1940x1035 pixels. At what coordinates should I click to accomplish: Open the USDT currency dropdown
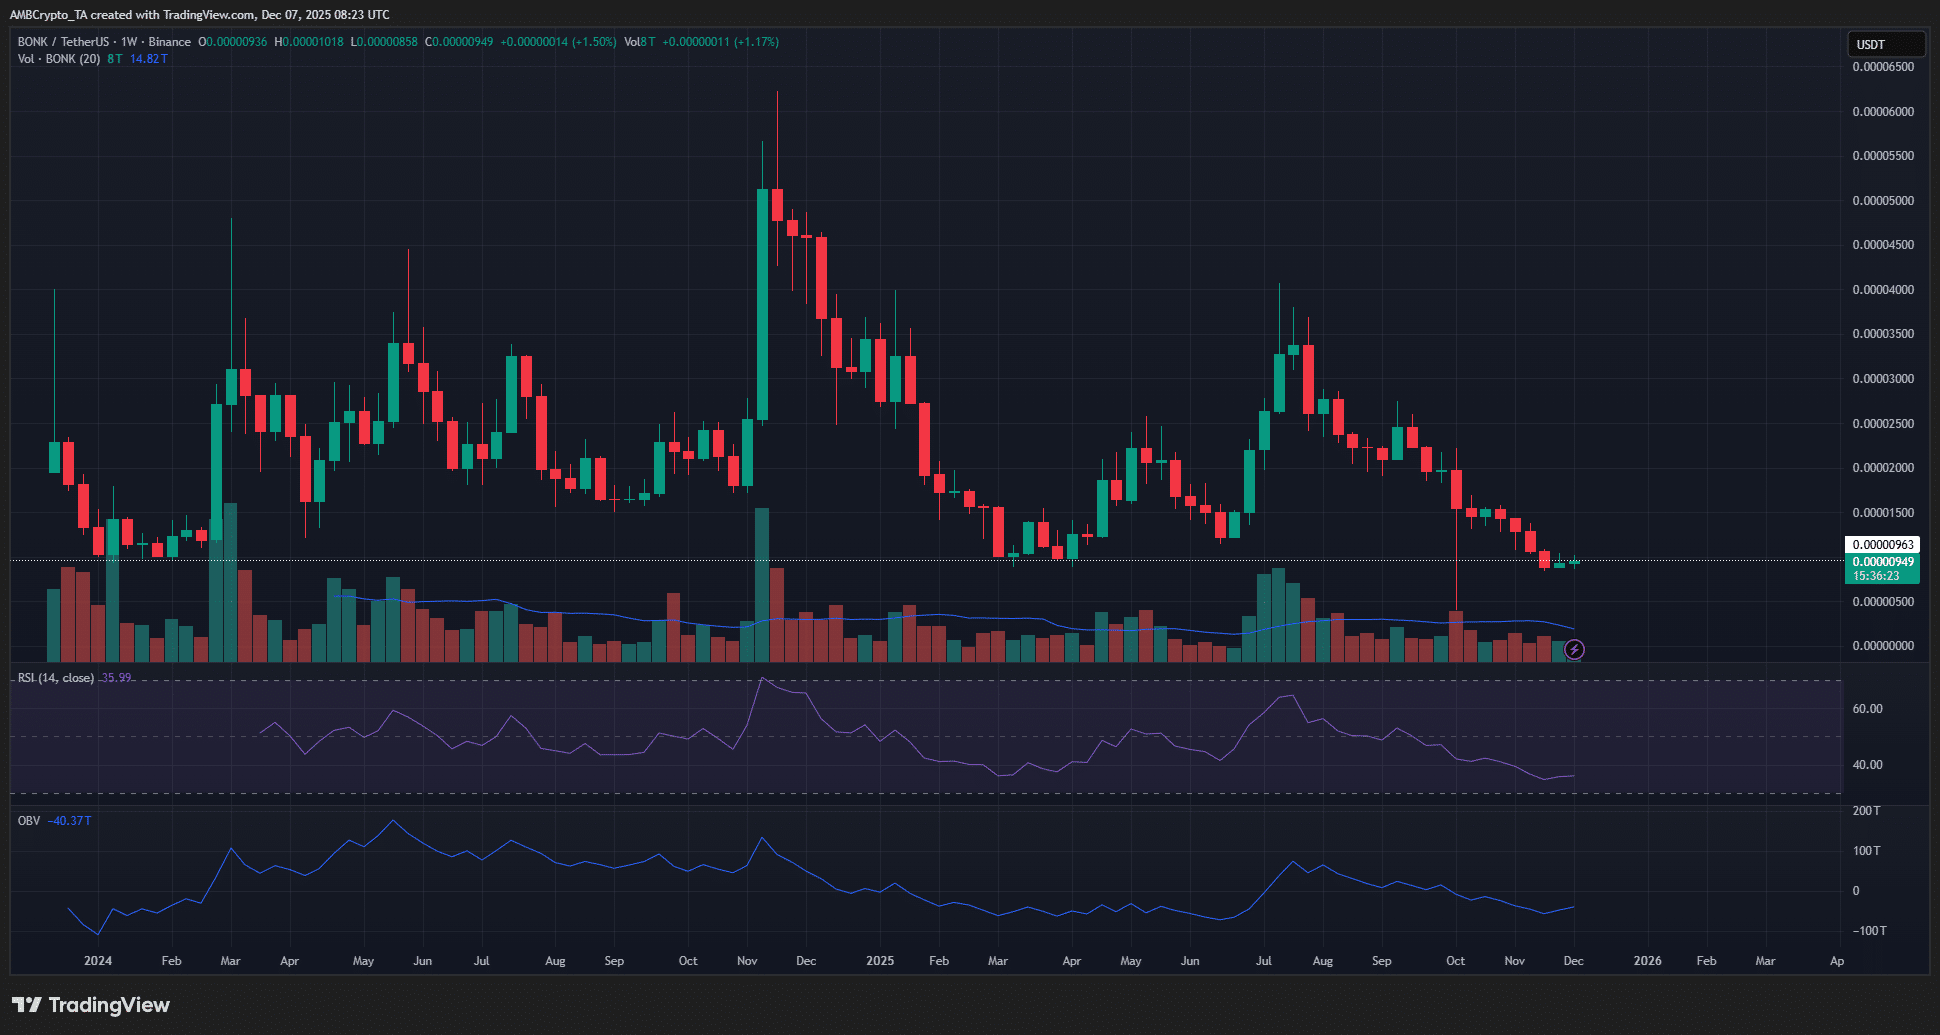tap(1886, 43)
